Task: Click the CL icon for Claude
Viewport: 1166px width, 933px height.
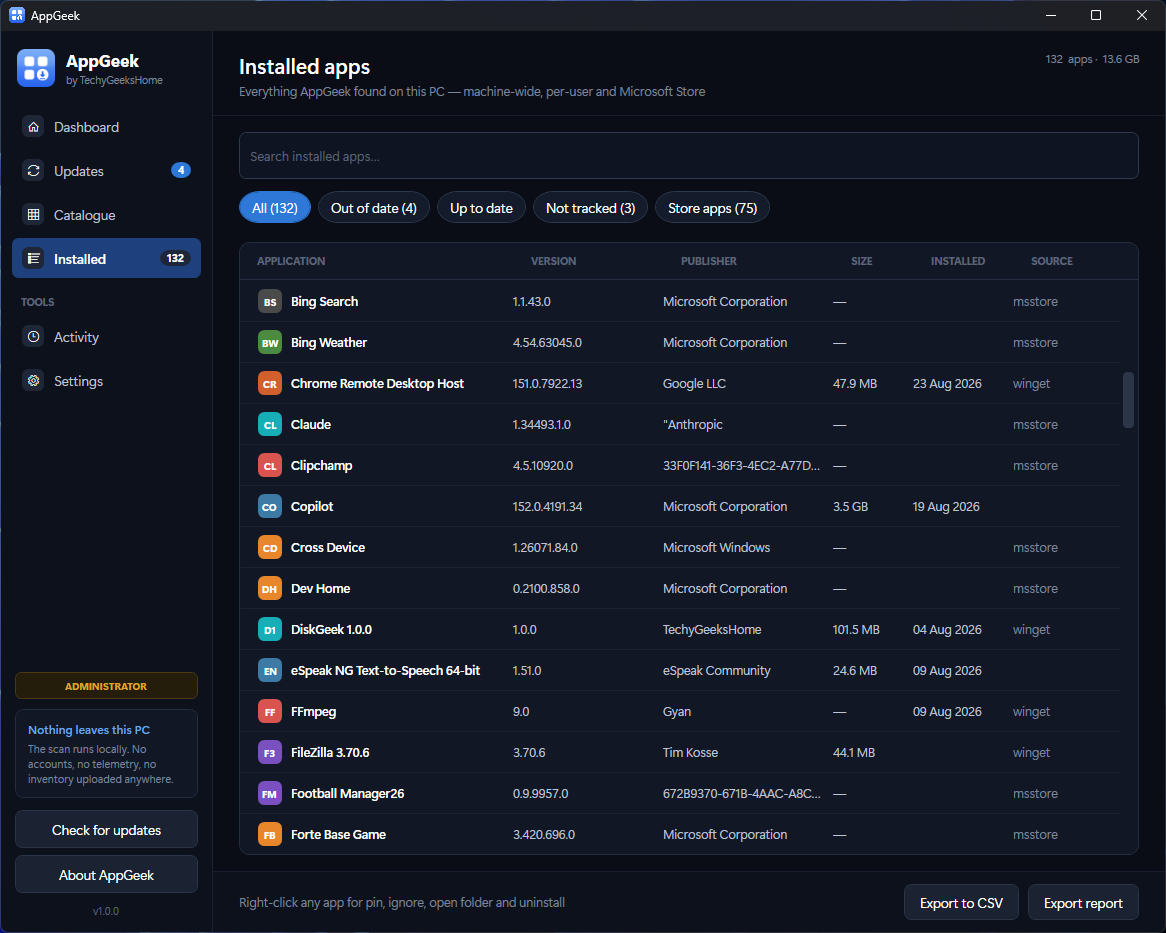Action: (269, 424)
